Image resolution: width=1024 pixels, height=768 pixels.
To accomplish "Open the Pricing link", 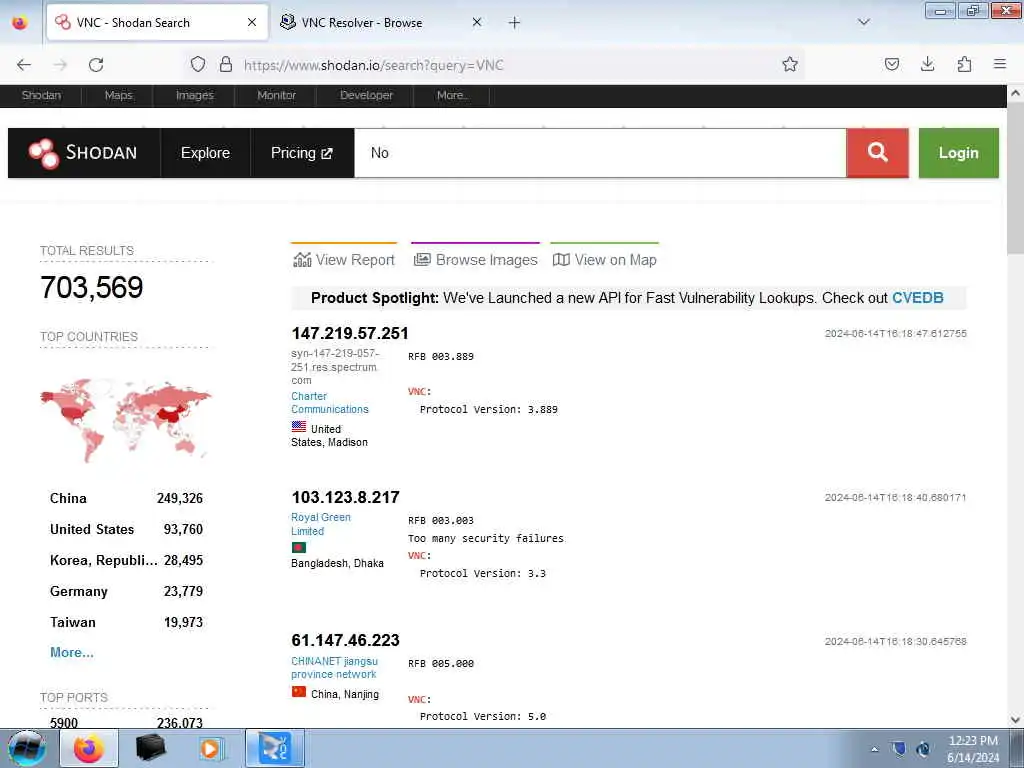I will click(302, 153).
